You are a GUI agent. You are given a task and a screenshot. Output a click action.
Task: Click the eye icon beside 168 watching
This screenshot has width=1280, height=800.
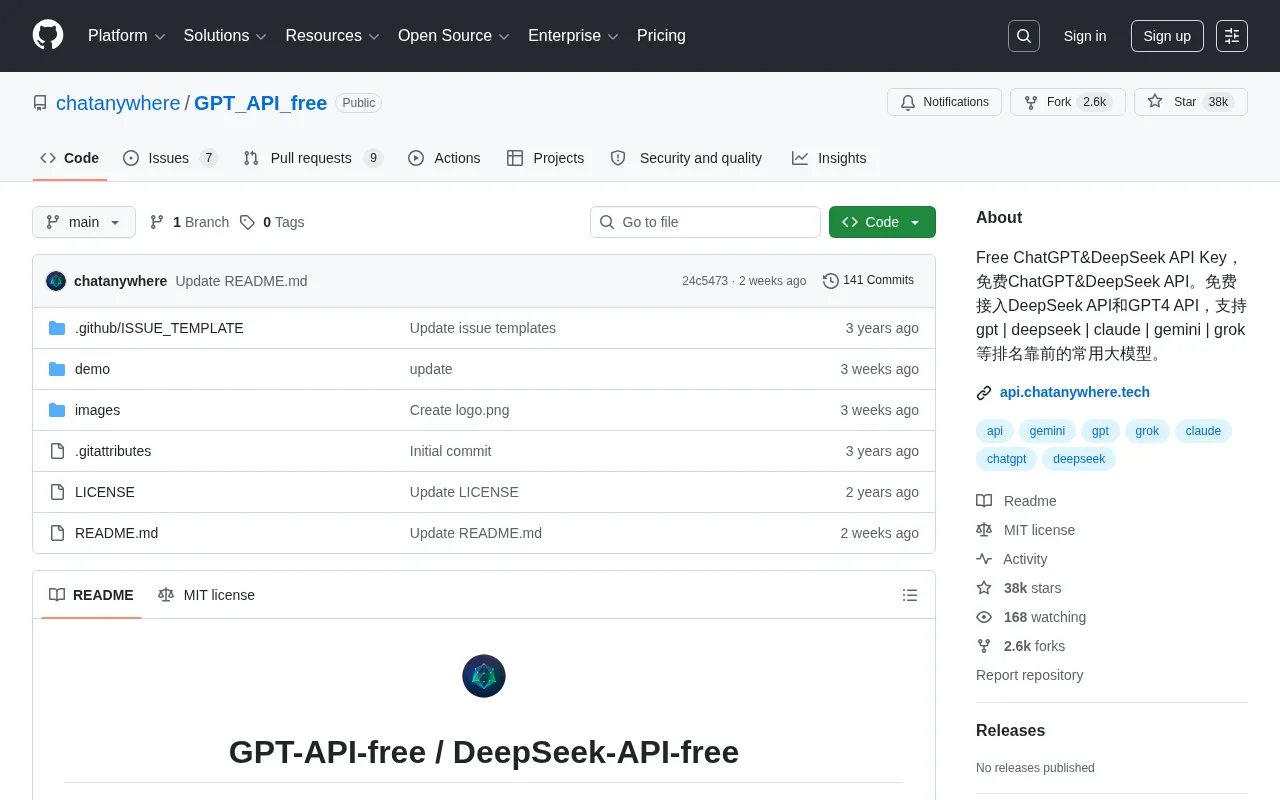tap(984, 617)
